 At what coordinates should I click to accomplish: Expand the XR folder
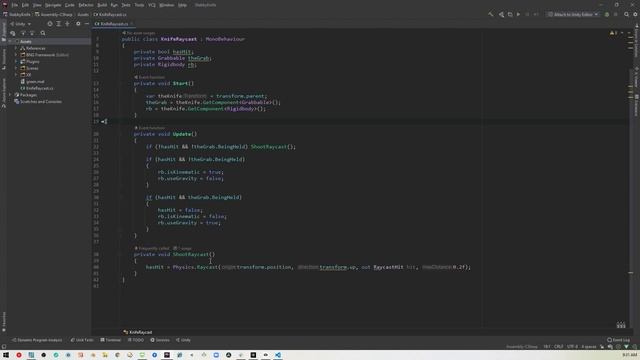pos(16,75)
